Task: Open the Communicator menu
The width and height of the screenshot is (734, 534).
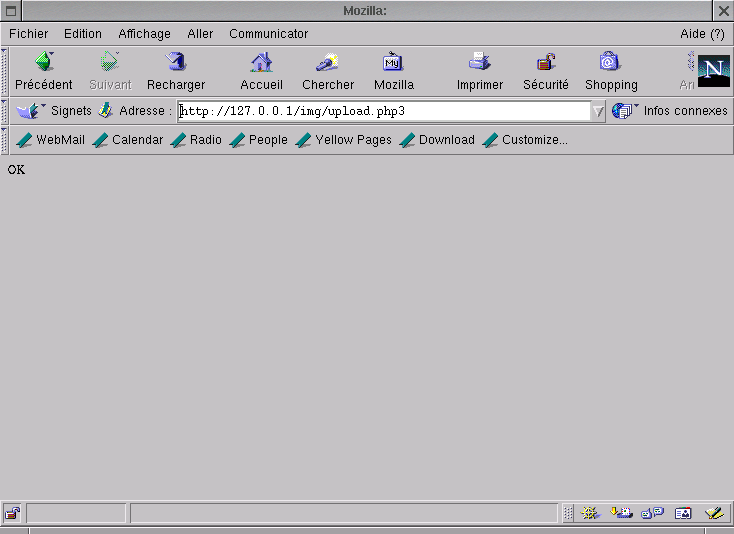Action: 268,34
